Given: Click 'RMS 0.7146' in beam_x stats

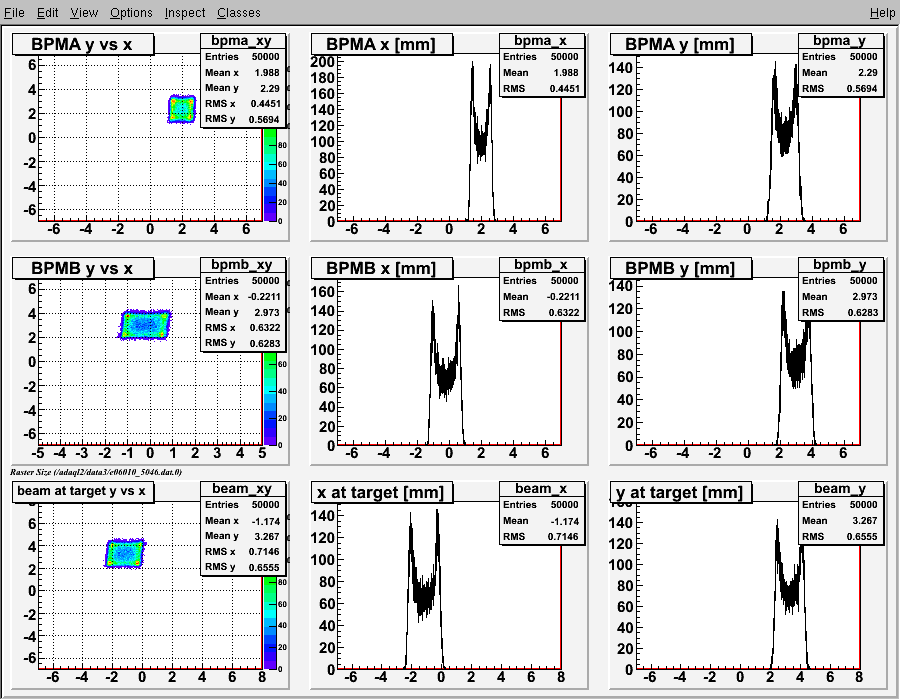Looking at the screenshot, I should point(542,536).
